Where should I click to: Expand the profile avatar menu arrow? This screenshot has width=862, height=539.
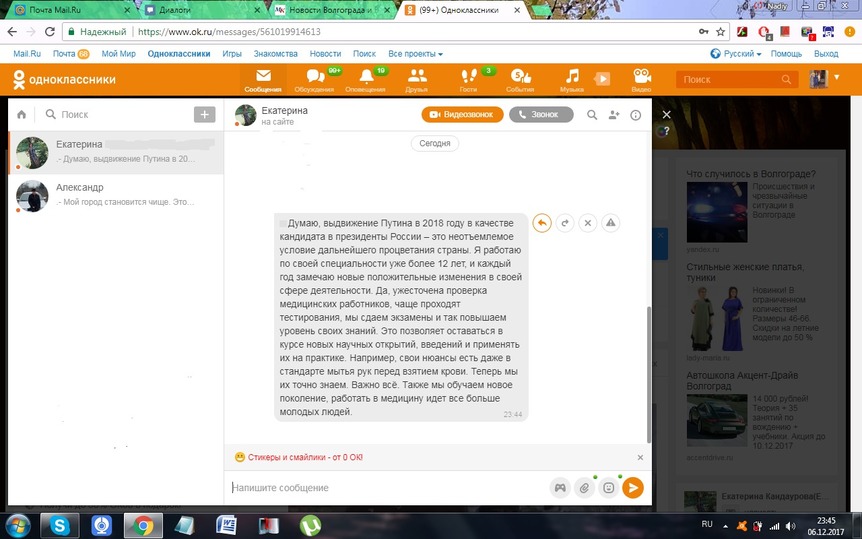833,79
